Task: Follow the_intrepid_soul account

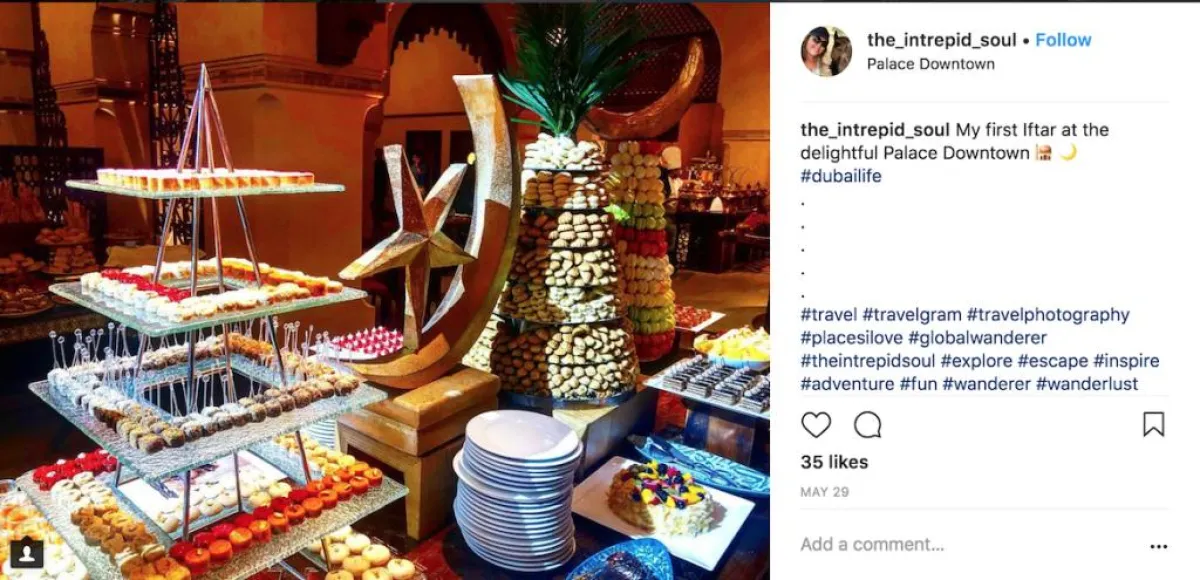Action: pyautogui.click(x=1063, y=40)
